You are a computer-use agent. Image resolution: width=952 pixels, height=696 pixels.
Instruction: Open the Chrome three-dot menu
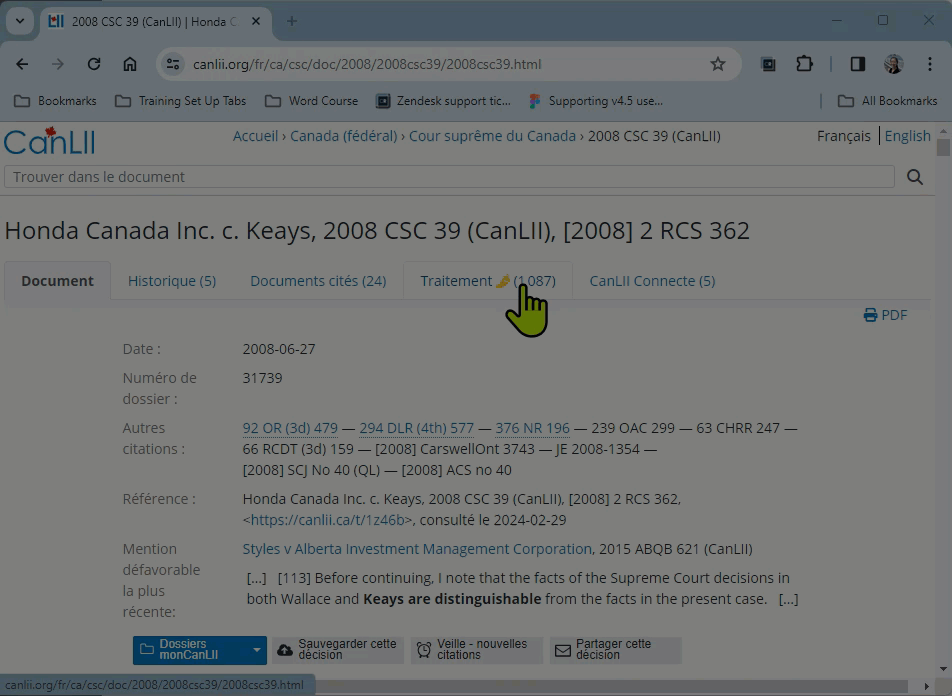[930, 64]
